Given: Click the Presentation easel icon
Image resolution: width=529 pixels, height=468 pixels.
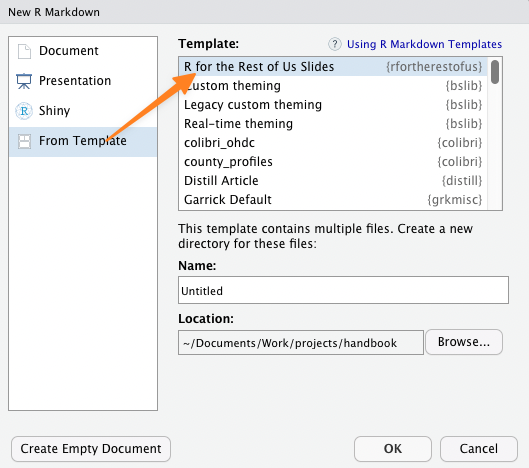Looking at the screenshot, I should coord(24,81).
